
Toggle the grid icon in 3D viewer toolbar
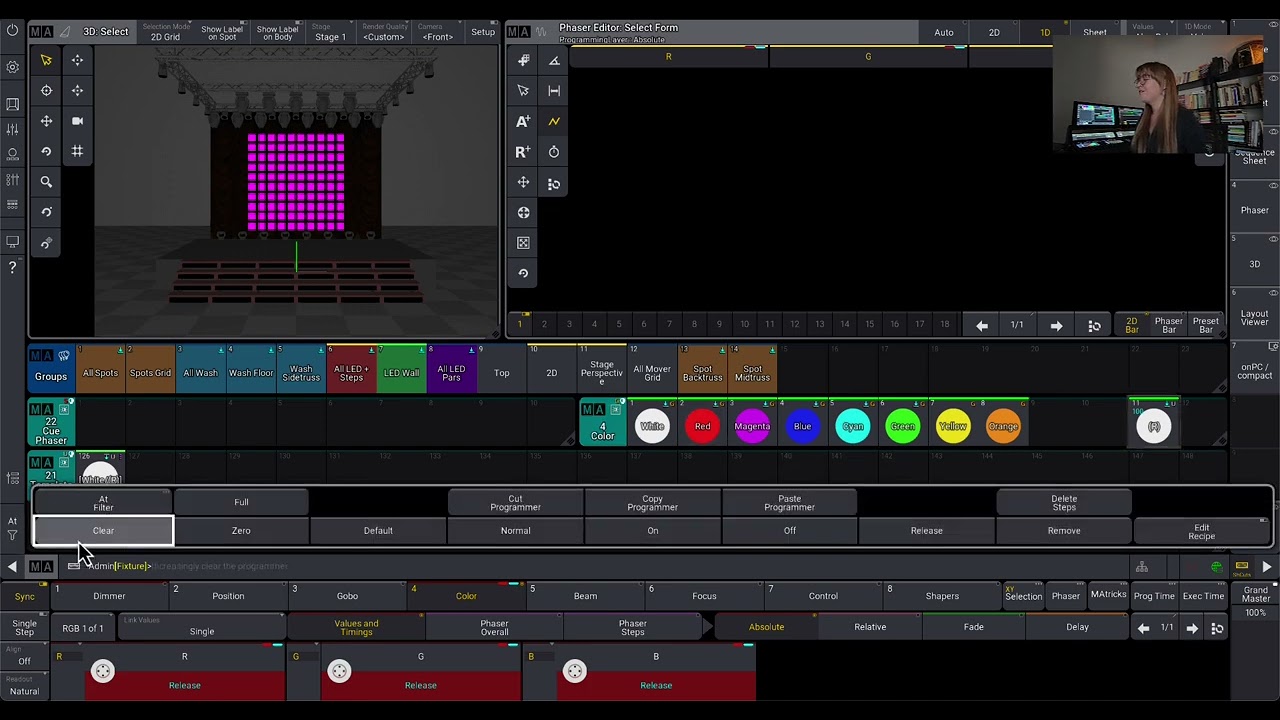click(77, 151)
